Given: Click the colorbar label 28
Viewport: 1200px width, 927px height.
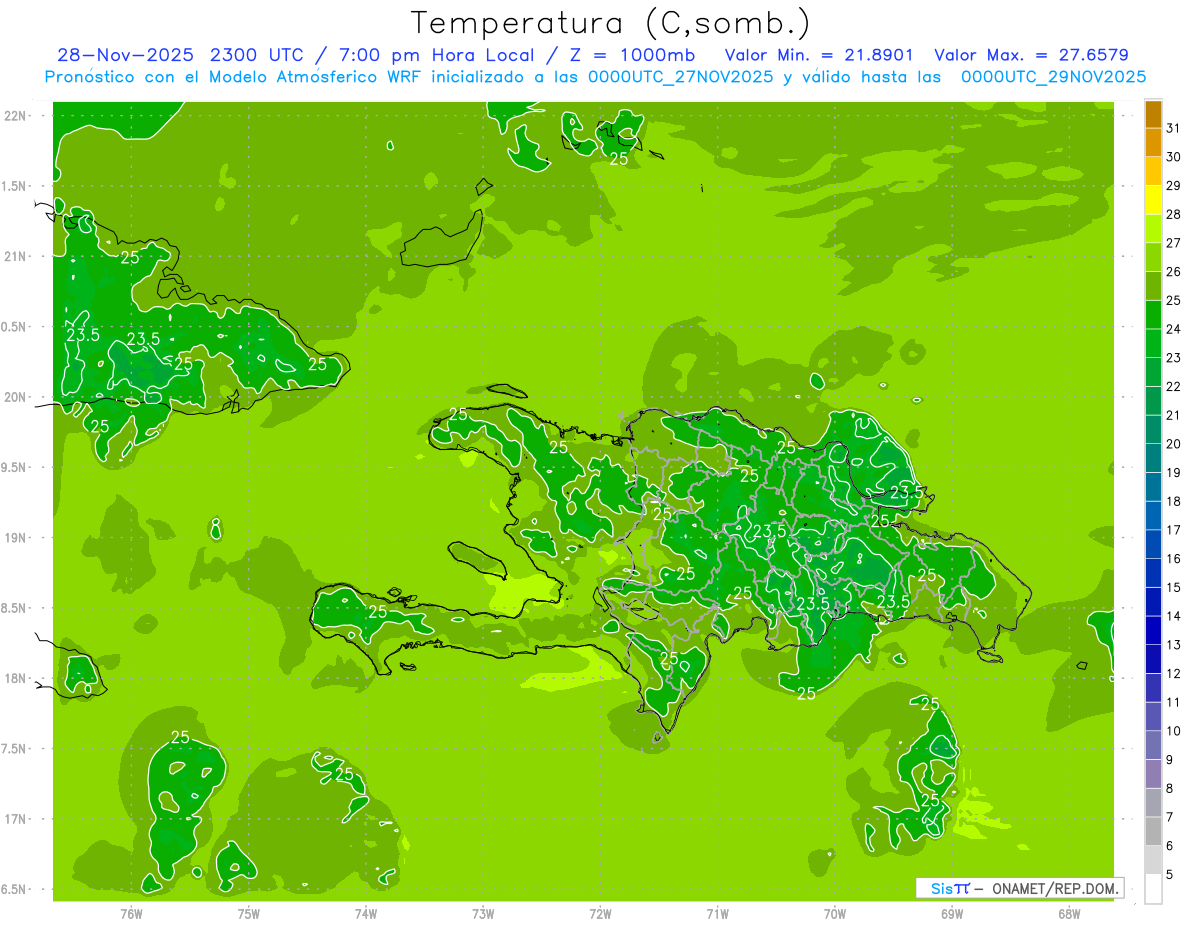Looking at the screenshot, I should click(x=1173, y=214).
